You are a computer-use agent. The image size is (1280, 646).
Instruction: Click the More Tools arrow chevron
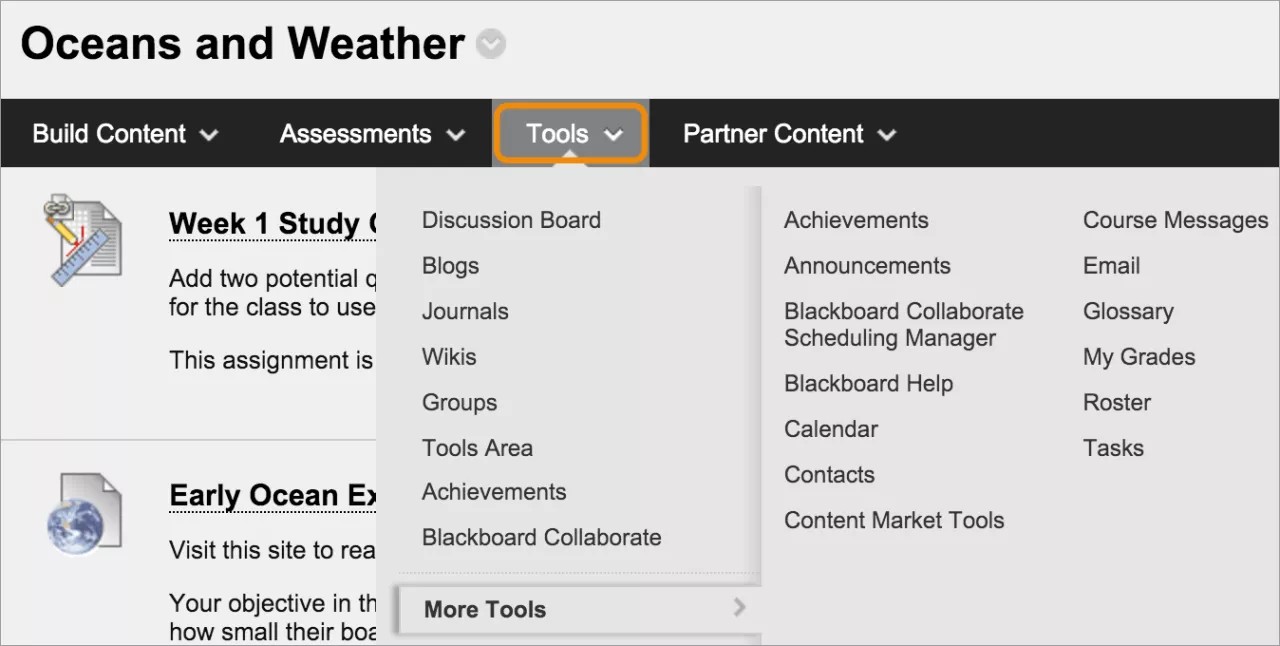pos(738,607)
